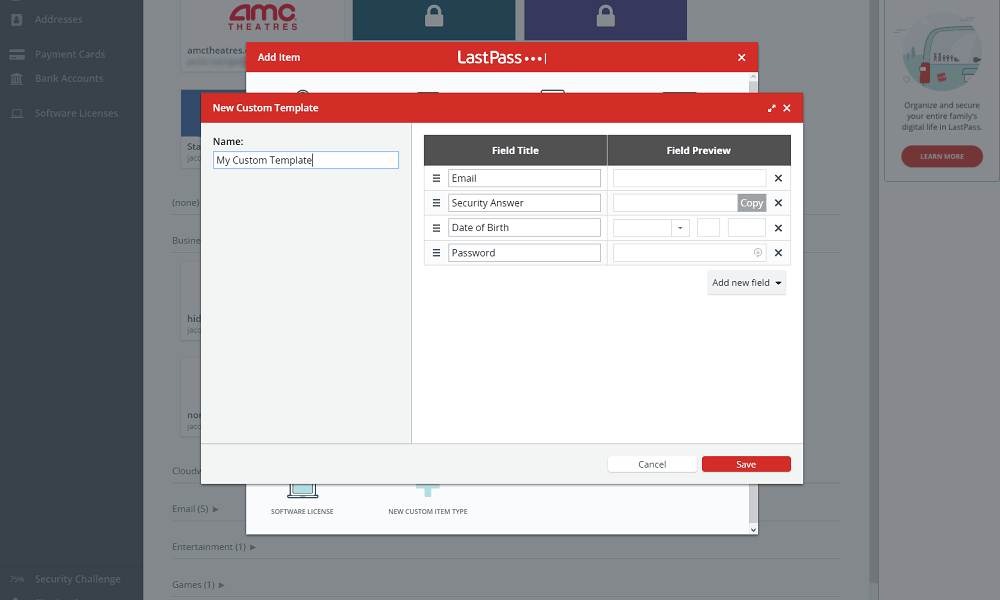The width and height of the screenshot is (1000, 600).
Task: Remove the Email field row
Action: (x=778, y=179)
